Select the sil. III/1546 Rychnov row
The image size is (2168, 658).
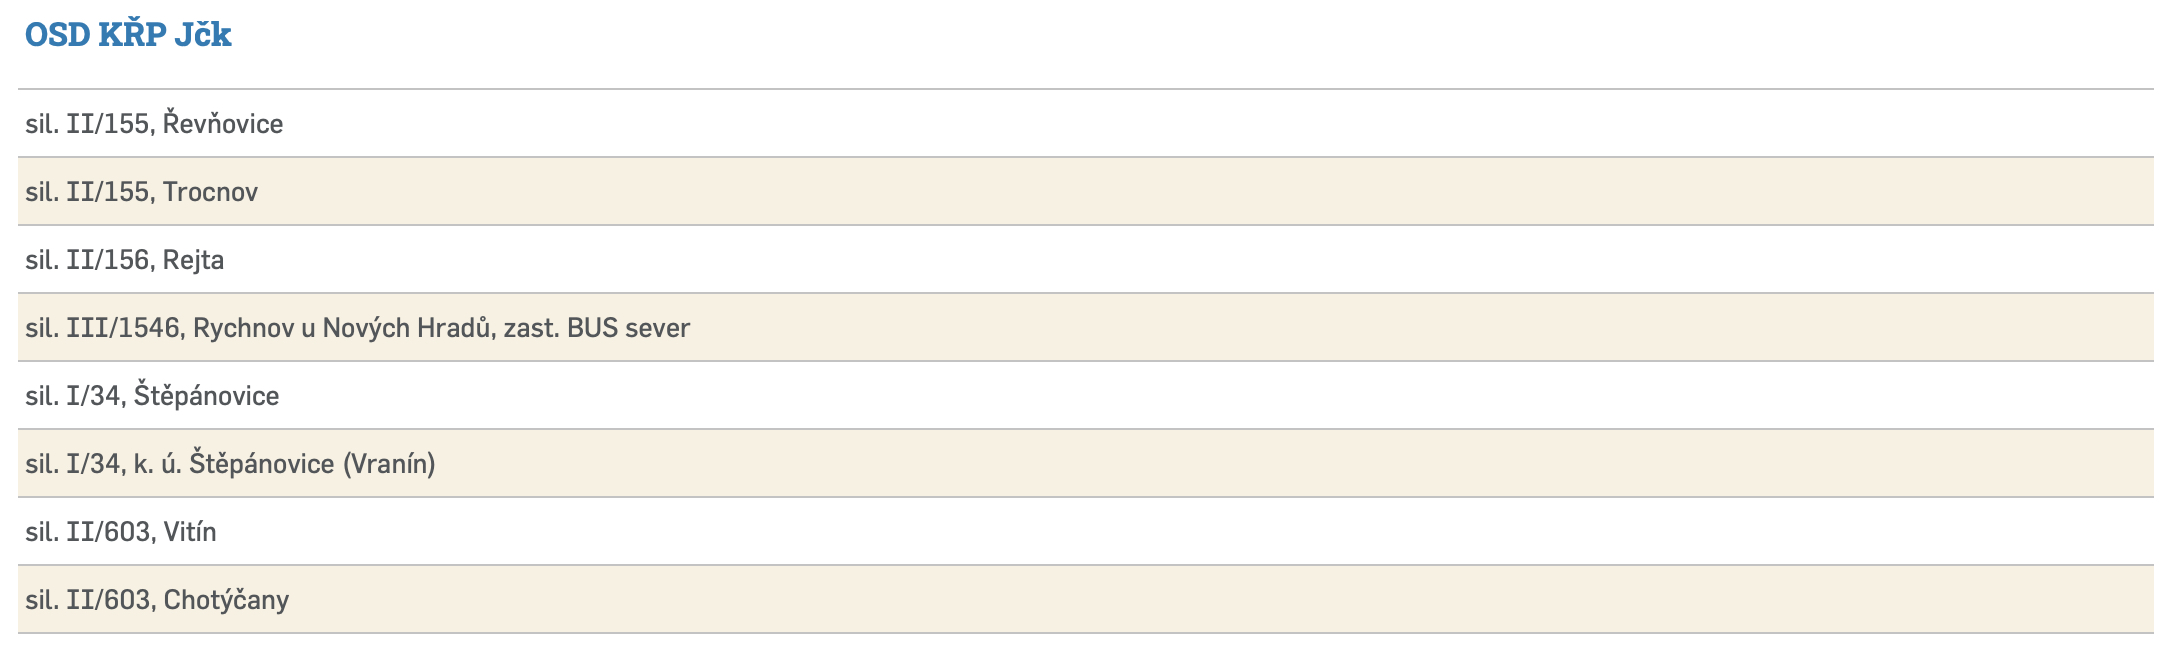tap(357, 328)
